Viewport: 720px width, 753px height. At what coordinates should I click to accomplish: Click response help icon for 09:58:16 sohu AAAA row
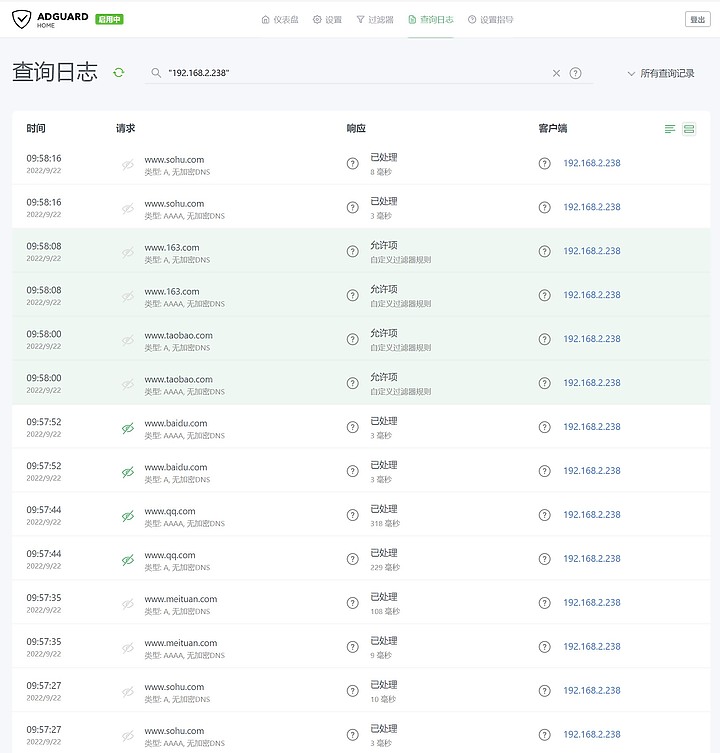click(353, 207)
